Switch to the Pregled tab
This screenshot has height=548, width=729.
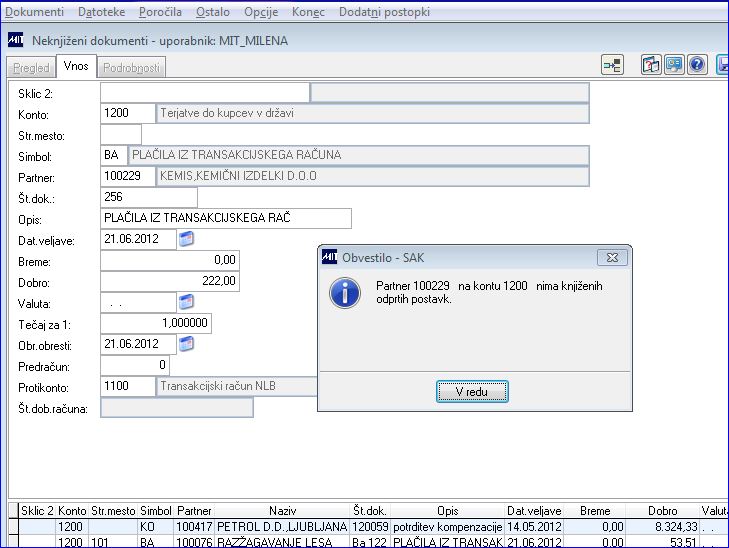point(31,68)
